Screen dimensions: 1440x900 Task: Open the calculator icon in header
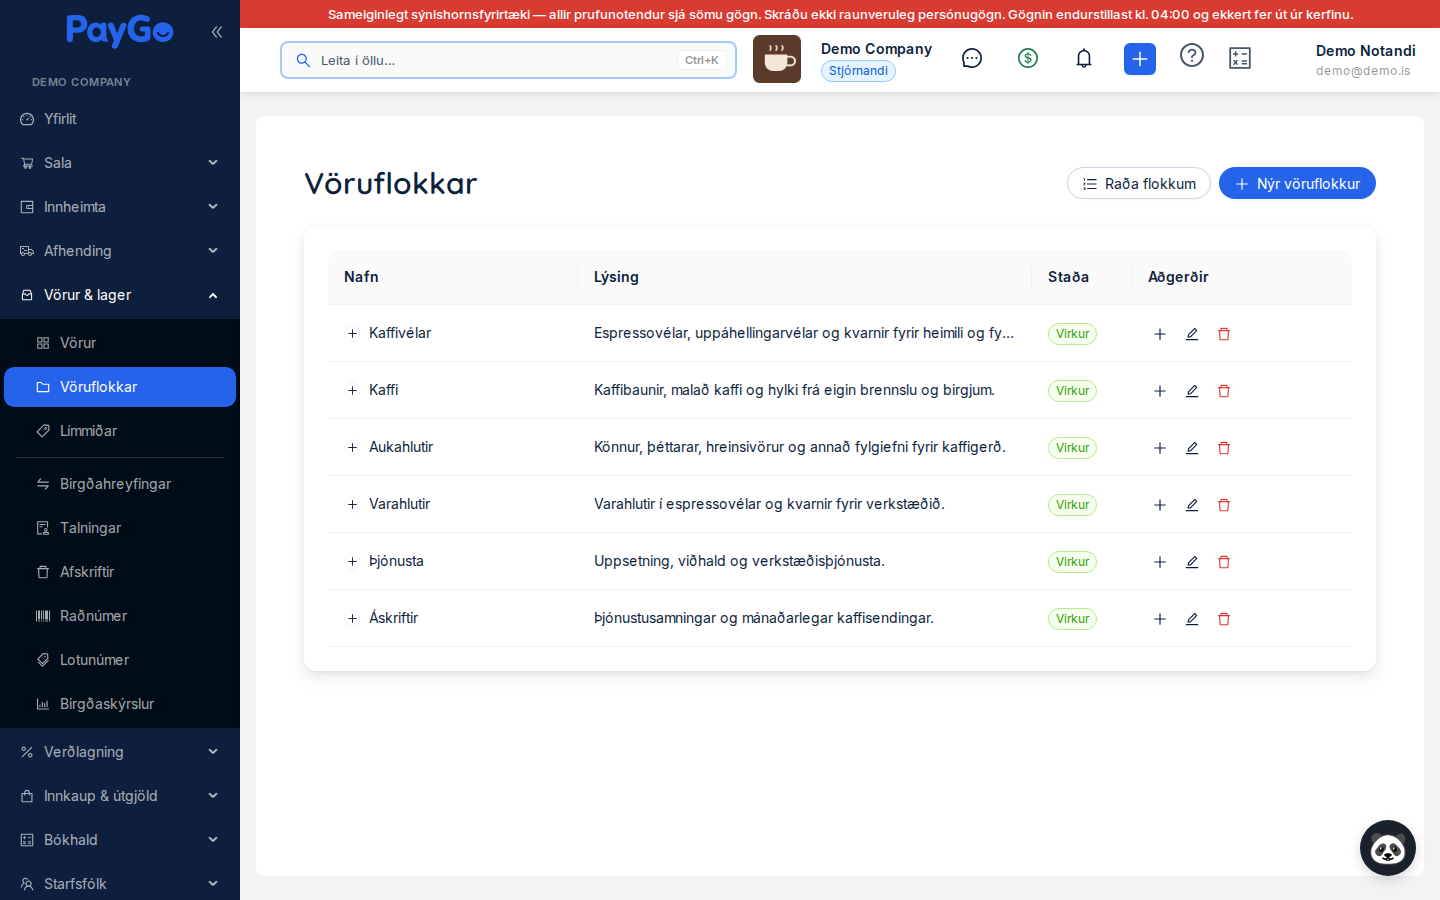[x=1240, y=59]
